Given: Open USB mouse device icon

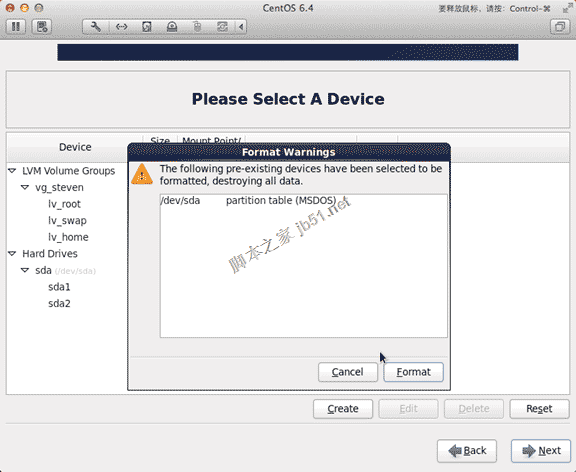Looking at the screenshot, I should coord(197,26).
